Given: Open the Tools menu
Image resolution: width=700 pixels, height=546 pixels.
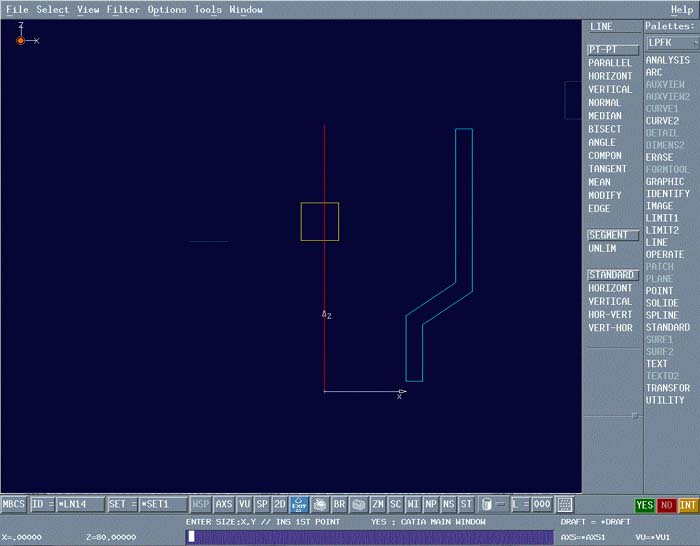Looking at the screenshot, I should [208, 9].
